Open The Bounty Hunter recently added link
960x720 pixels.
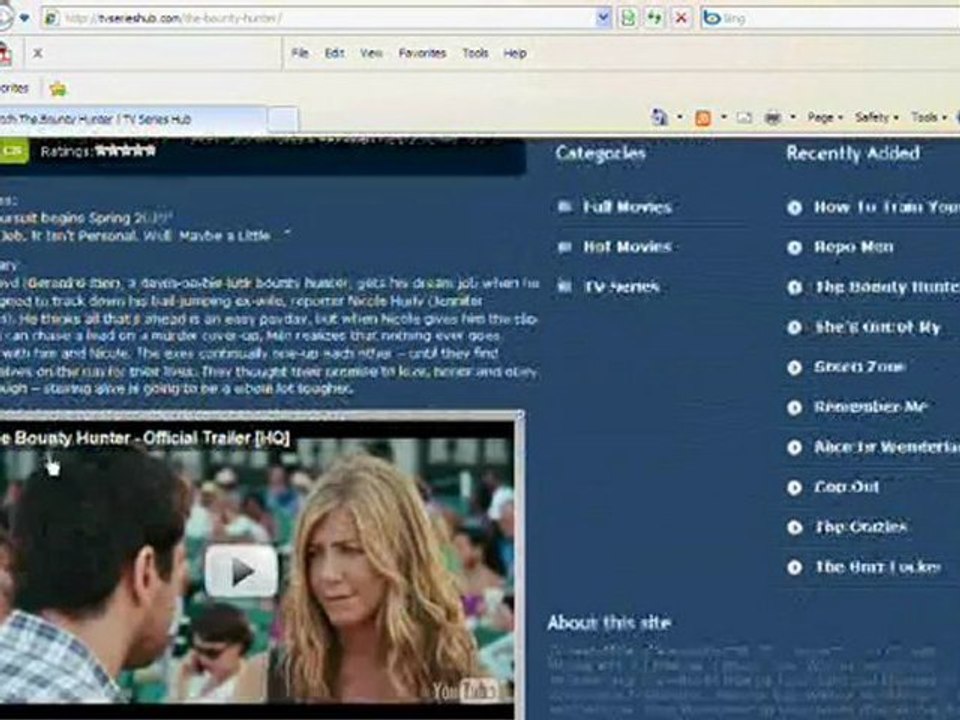point(887,287)
